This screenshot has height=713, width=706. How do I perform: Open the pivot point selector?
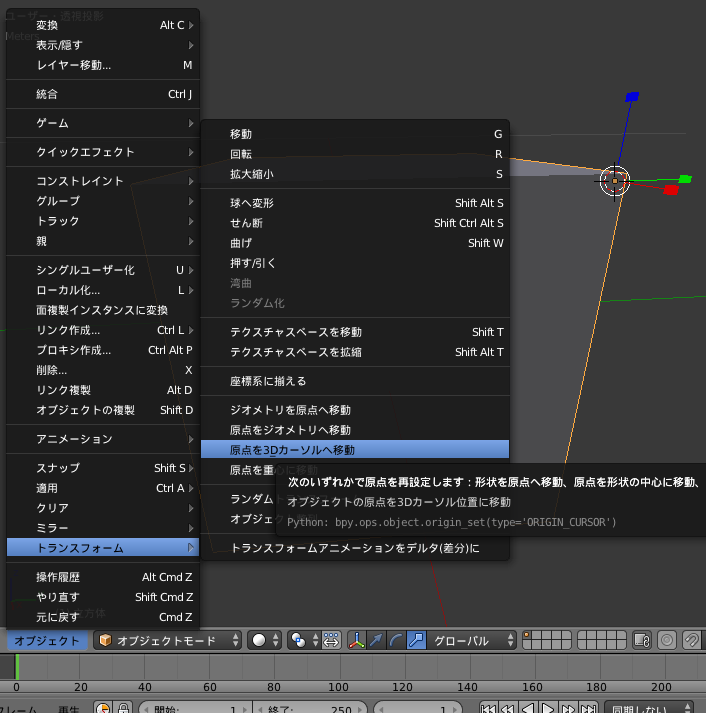tap(304, 641)
